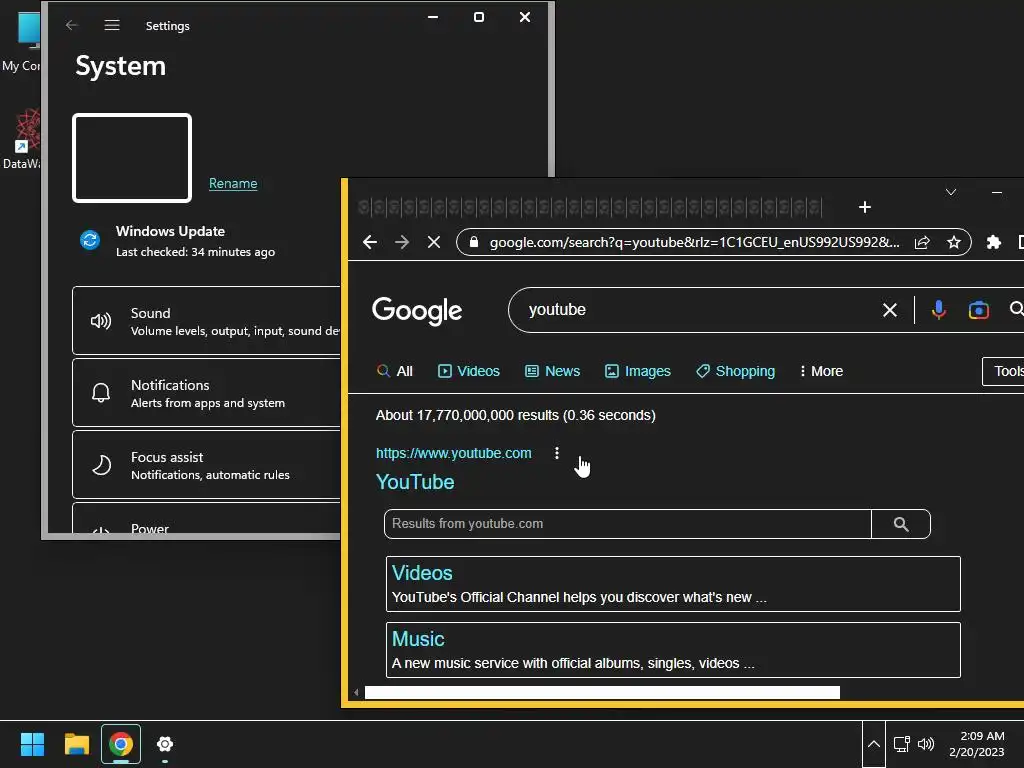This screenshot has height=768, width=1024.
Task: Click the Rename link in Settings
Action: (x=232, y=184)
